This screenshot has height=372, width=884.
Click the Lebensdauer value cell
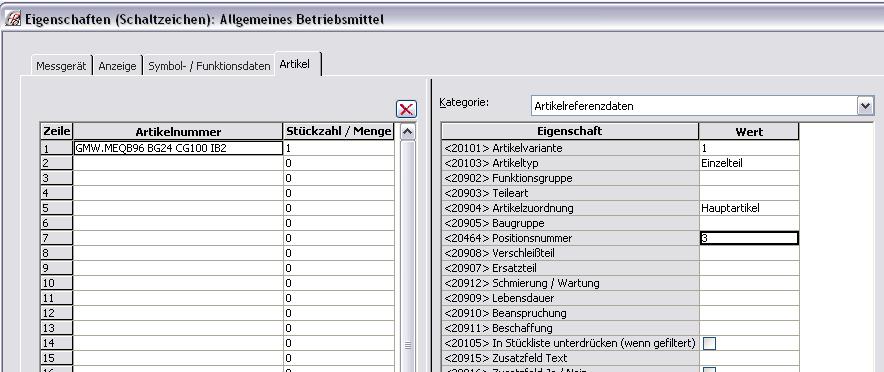pos(749,298)
